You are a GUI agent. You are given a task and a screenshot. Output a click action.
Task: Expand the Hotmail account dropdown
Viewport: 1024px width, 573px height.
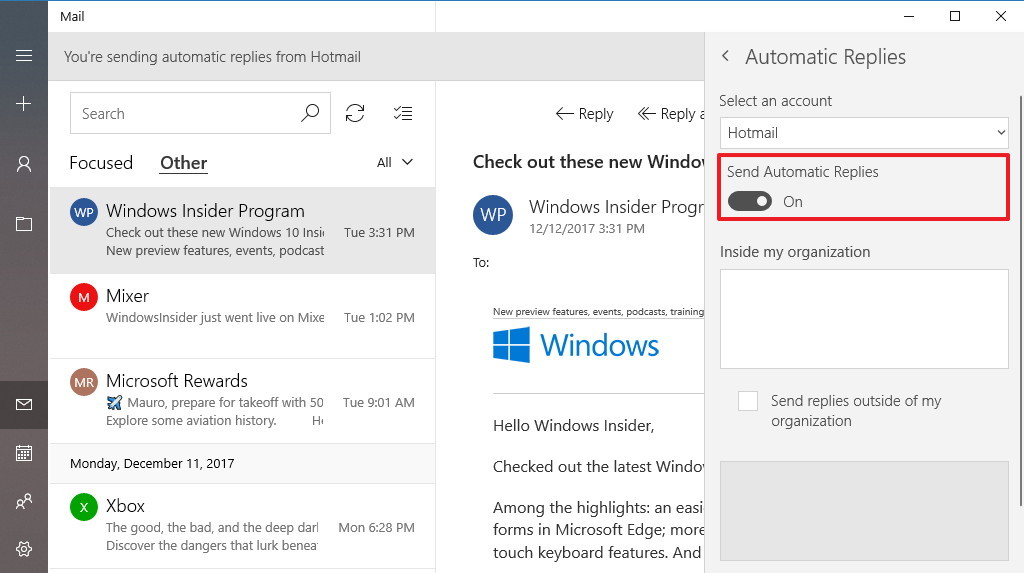coord(864,133)
